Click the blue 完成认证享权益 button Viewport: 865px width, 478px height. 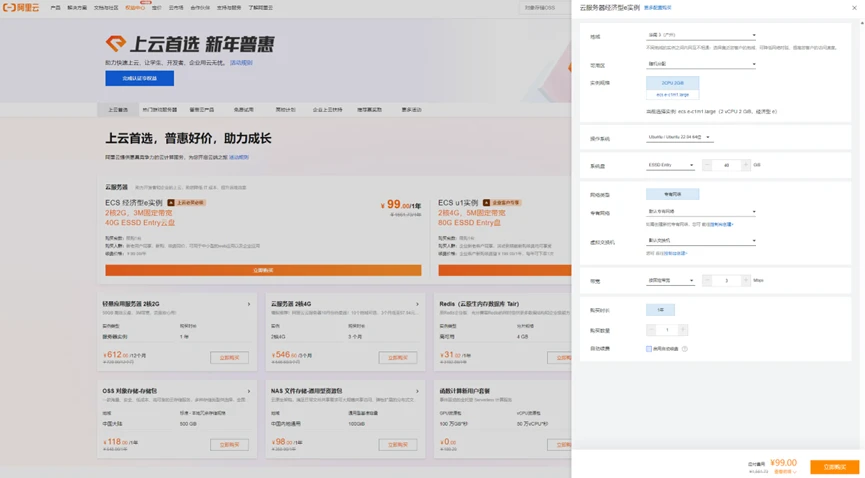pyautogui.click(x=140, y=78)
